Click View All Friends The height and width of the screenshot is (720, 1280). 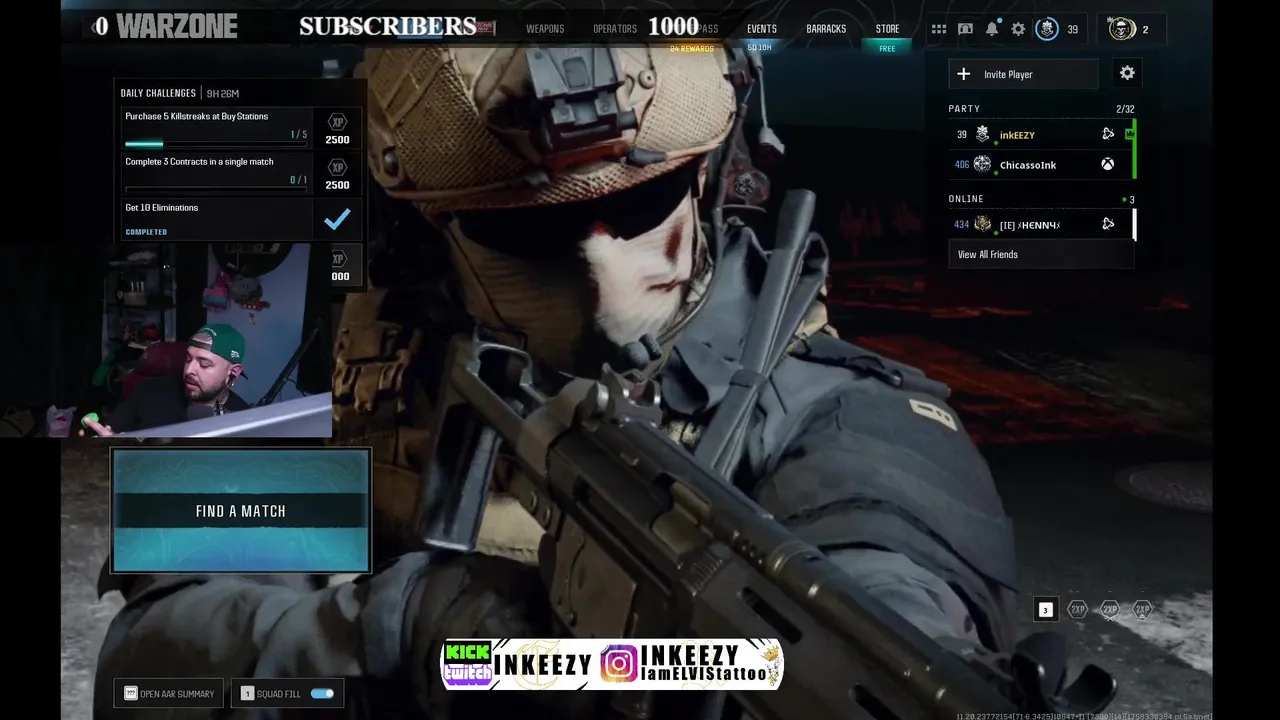(x=1041, y=254)
